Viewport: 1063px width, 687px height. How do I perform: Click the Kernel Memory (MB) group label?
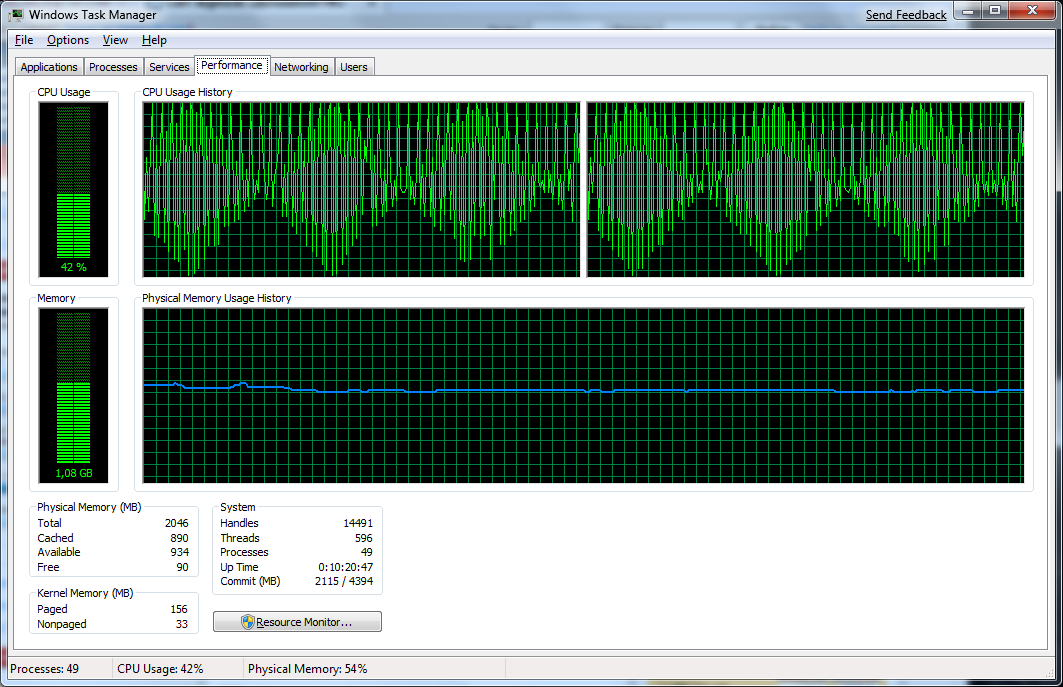[x=85, y=593]
